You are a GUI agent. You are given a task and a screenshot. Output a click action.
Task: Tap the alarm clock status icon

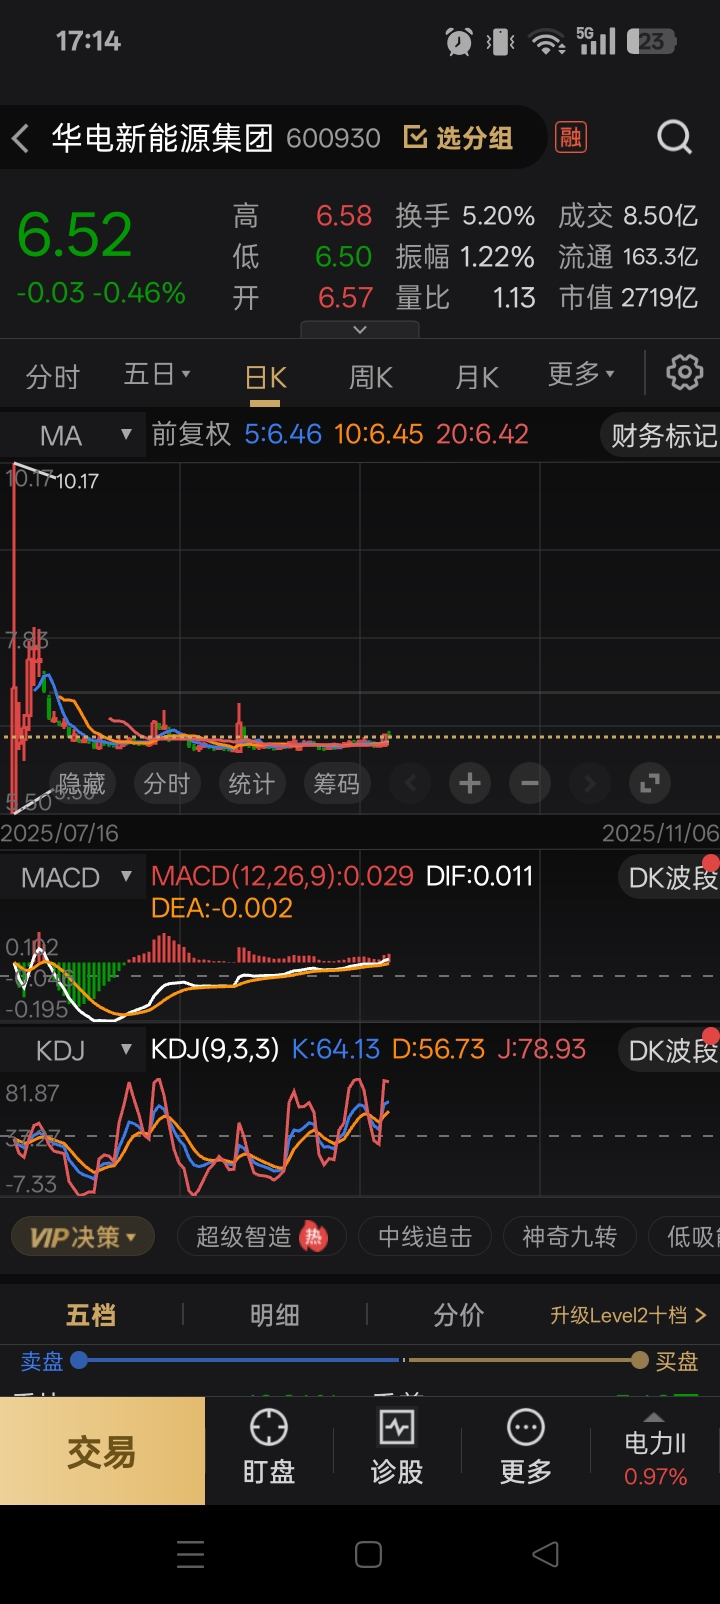tap(459, 41)
